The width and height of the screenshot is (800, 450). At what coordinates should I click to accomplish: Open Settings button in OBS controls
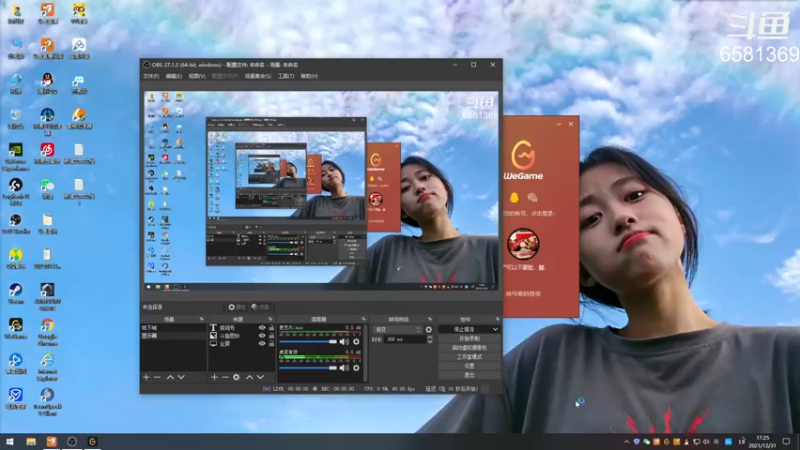tap(469, 366)
